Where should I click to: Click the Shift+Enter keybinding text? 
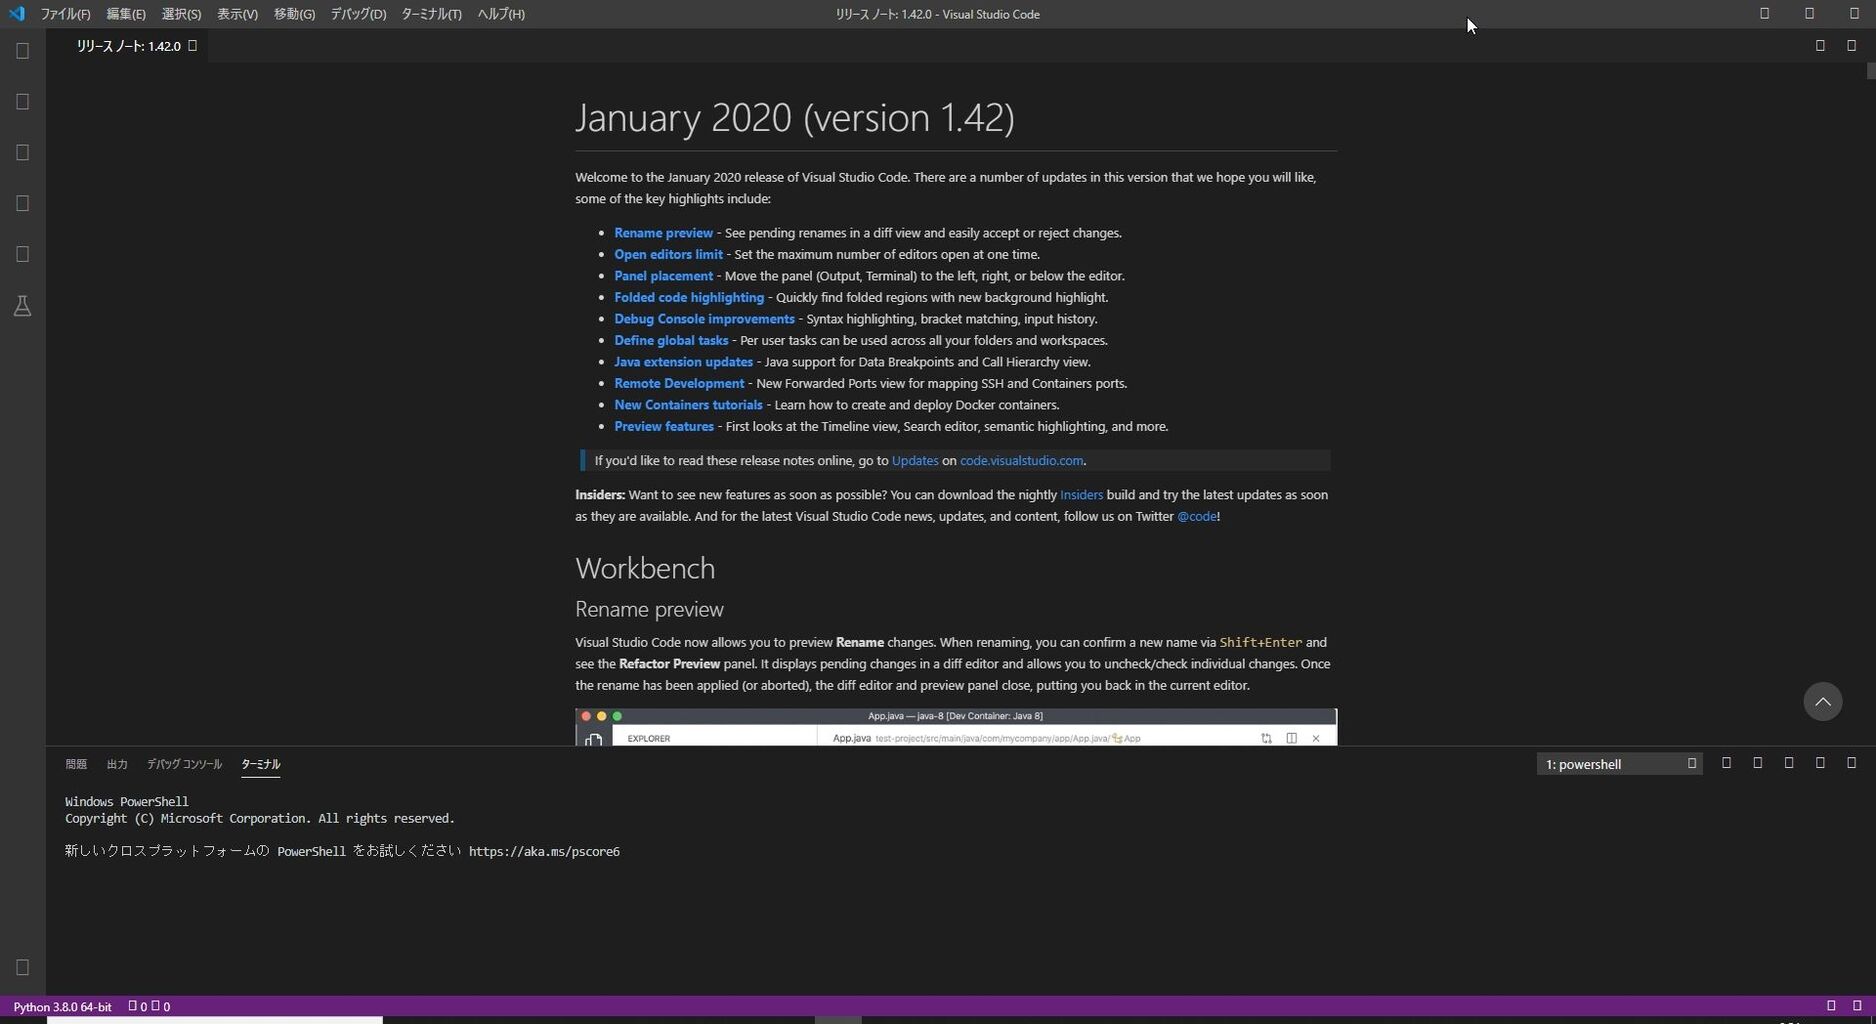1260,643
